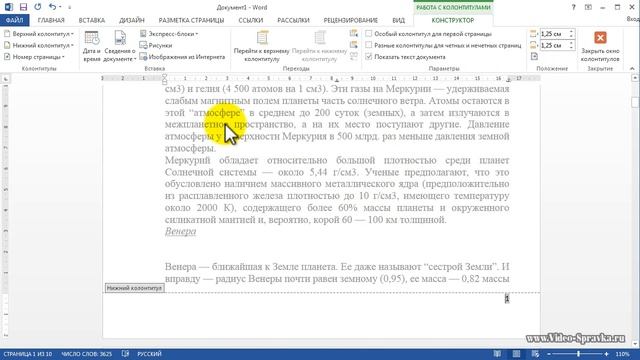The height and width of the screenshot is (360, 640).
Task: Collapse the ribbon with the arrow
Action: (x=632, y=69)
